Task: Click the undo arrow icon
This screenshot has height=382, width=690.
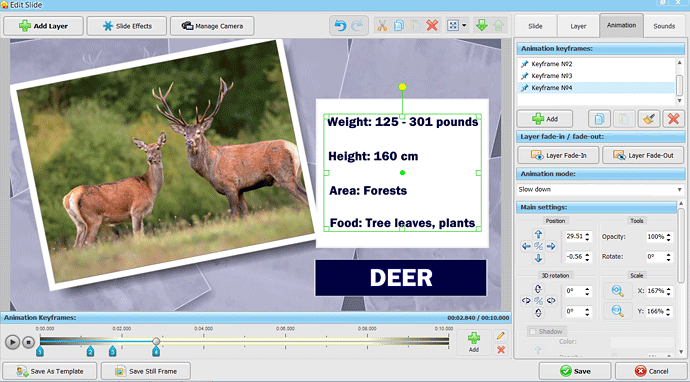Action: (x=340, y=26)
